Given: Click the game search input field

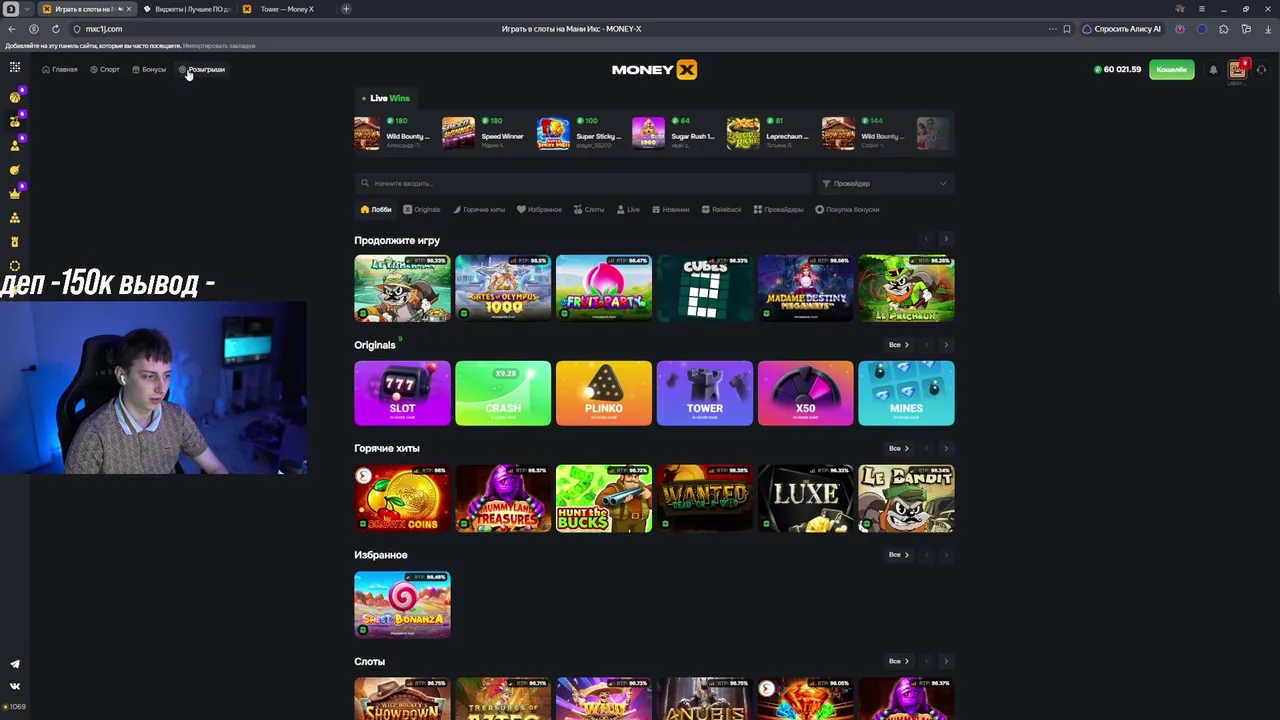Looking at the screenshot, I should pos(584,184).
